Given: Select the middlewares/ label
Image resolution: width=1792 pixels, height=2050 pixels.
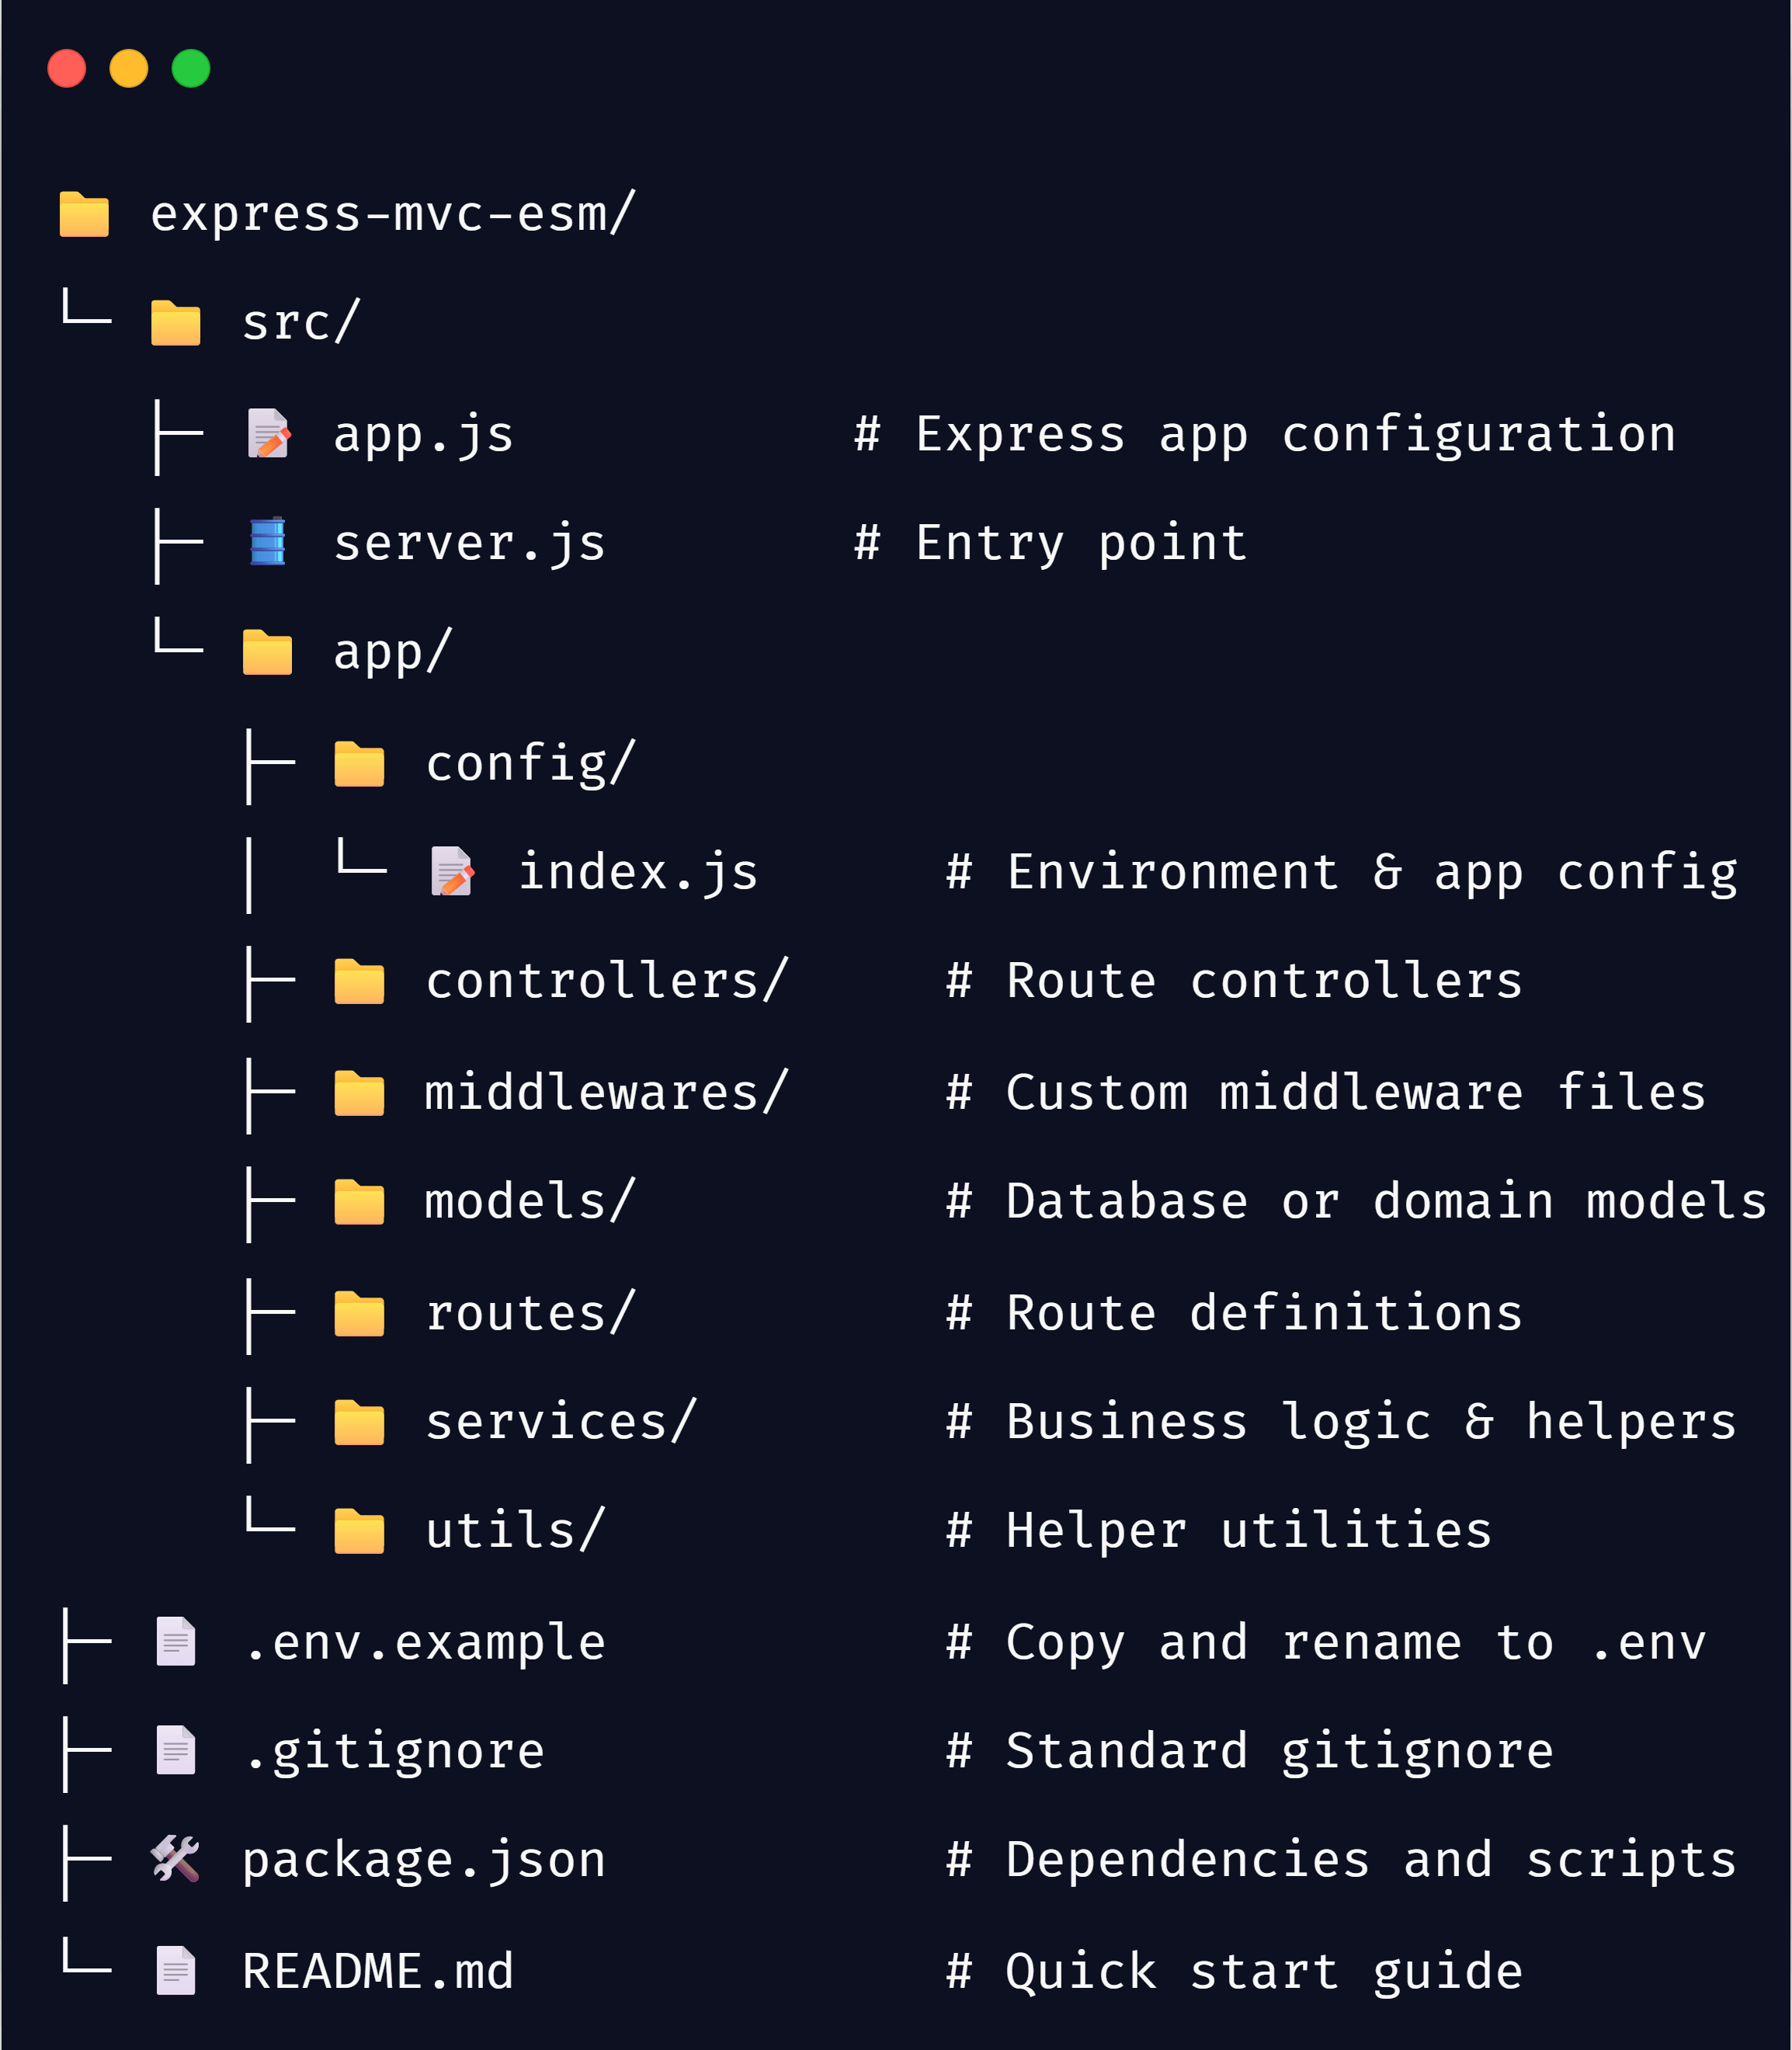Looking at the screenshot, I should pyautogui.click(x=604, y=1092).
